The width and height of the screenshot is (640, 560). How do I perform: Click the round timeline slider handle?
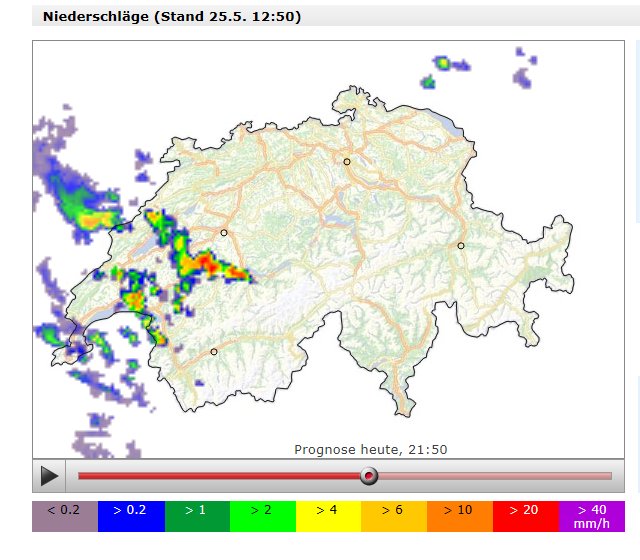tap(369, 476)
